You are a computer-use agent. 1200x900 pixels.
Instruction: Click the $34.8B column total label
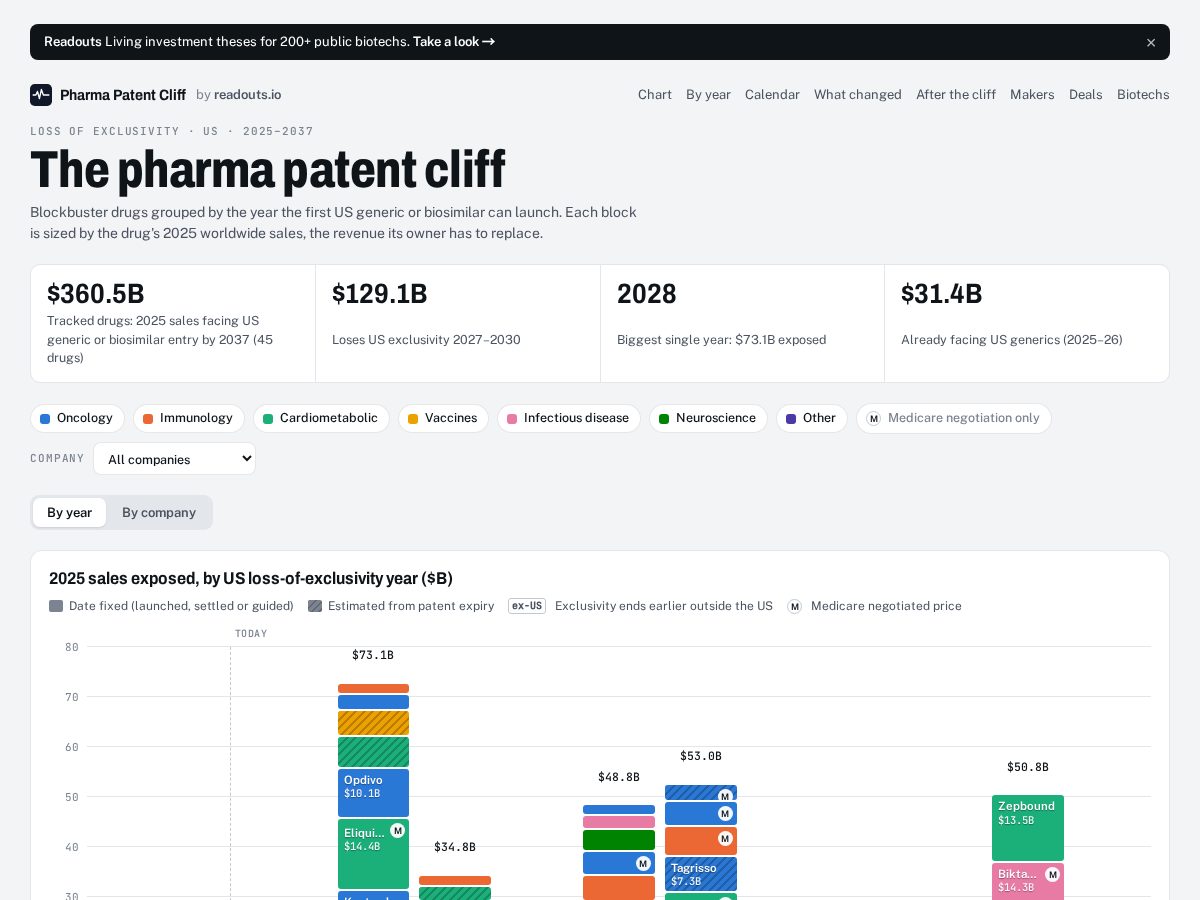[455, 847]
